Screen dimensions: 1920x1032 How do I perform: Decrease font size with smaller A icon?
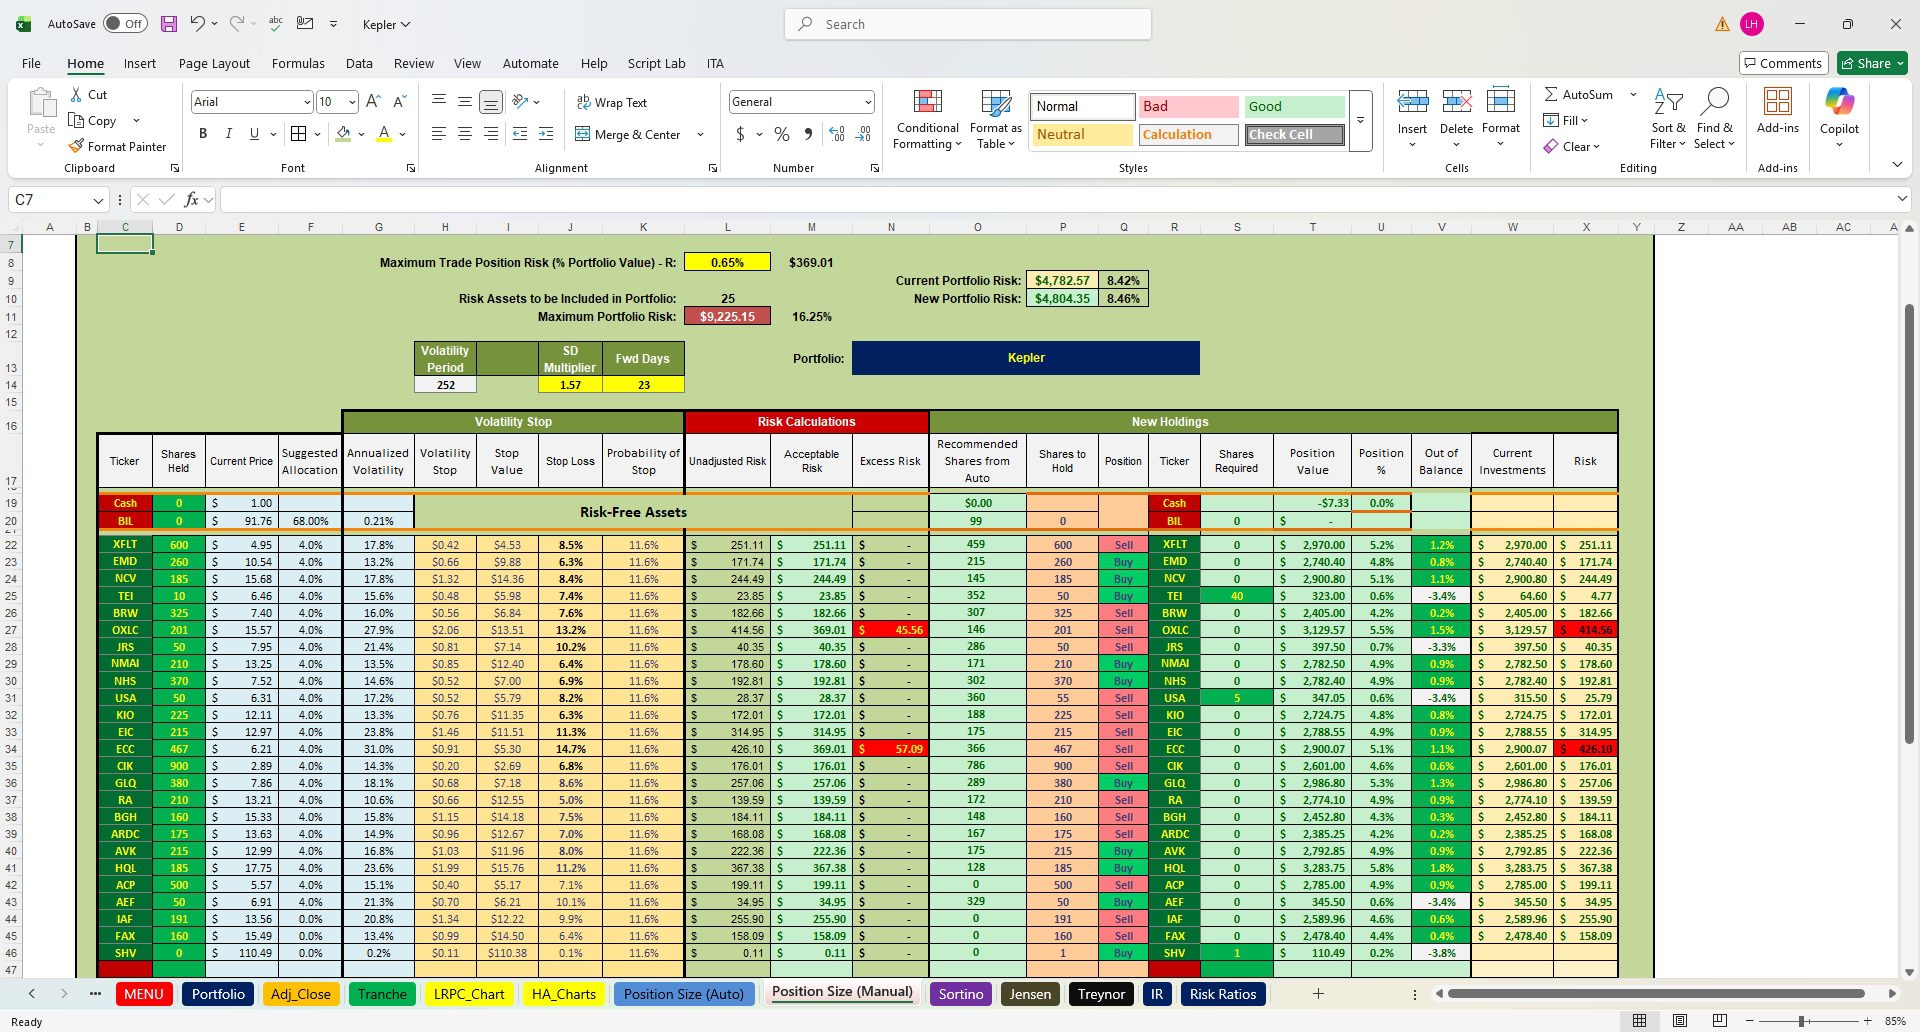pos(399,102)
